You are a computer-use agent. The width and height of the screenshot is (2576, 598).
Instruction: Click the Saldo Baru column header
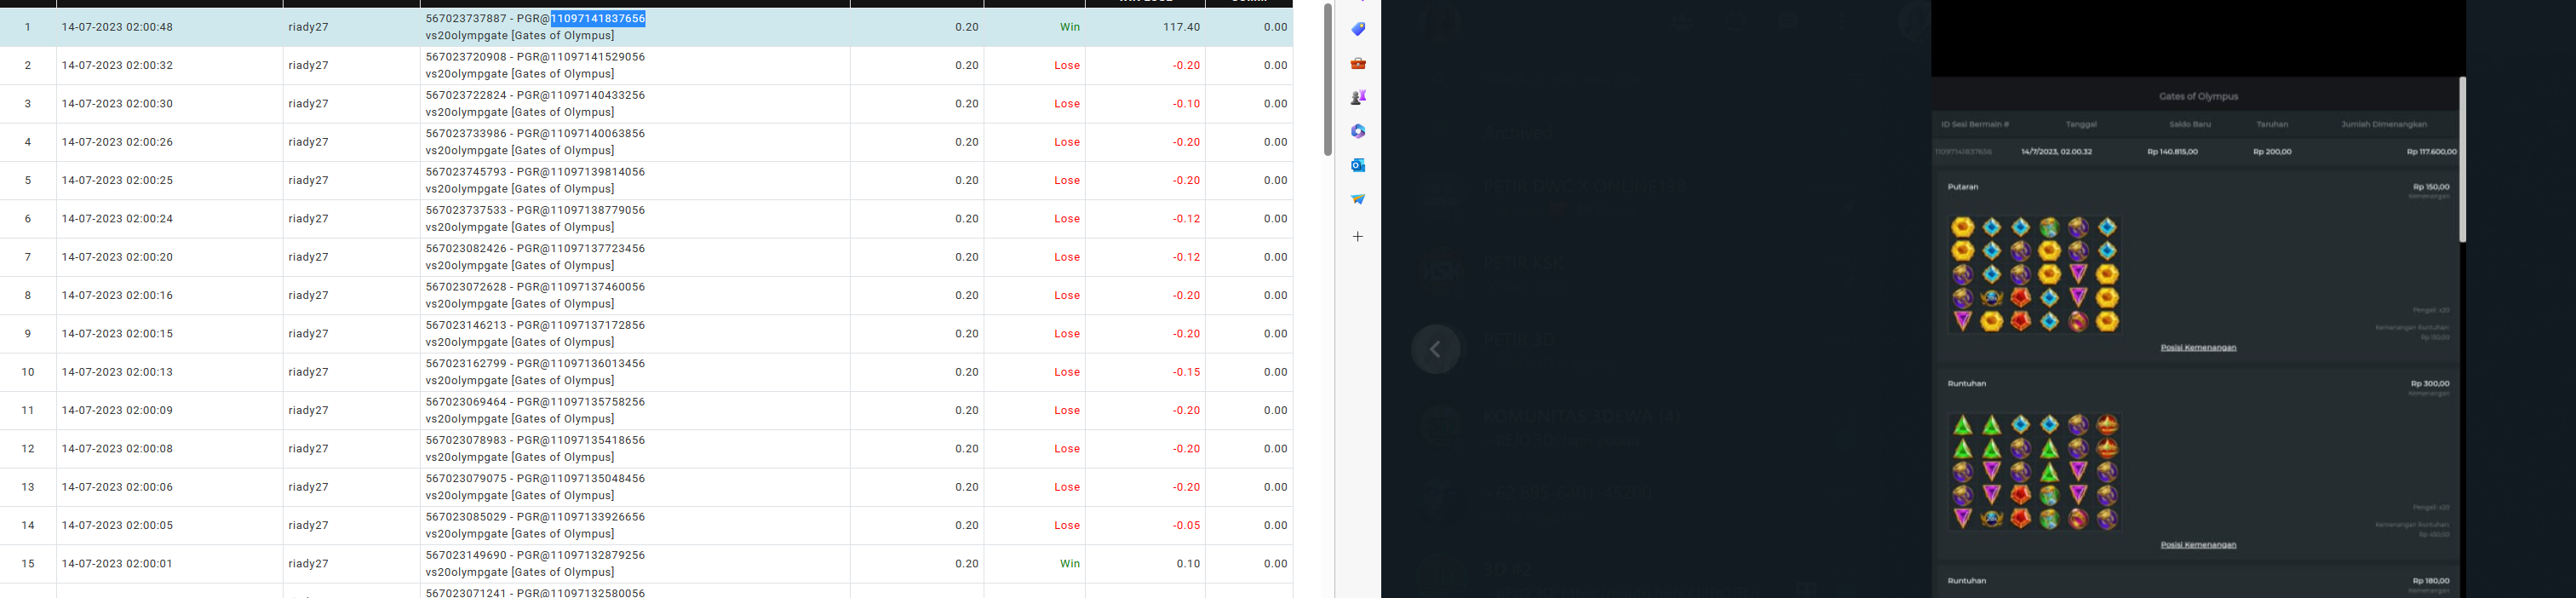(x=2189, y=125)
